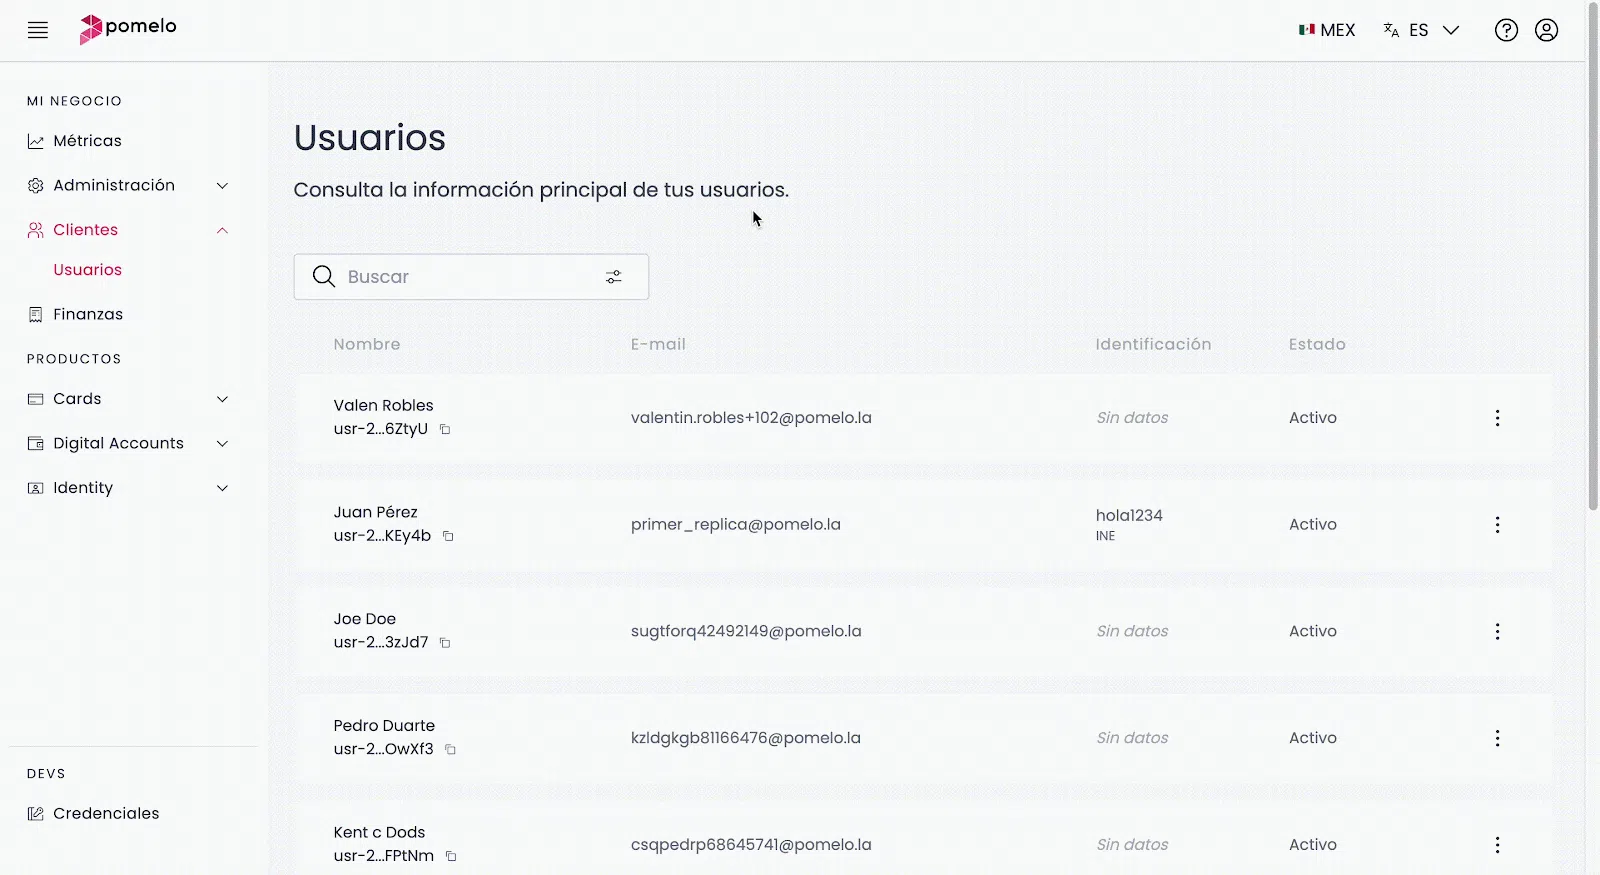Image resolution: width=1600 pixels, height=875 pixels.
Task: Click Activo status in Juan Pérez row
Action: 1313,525
